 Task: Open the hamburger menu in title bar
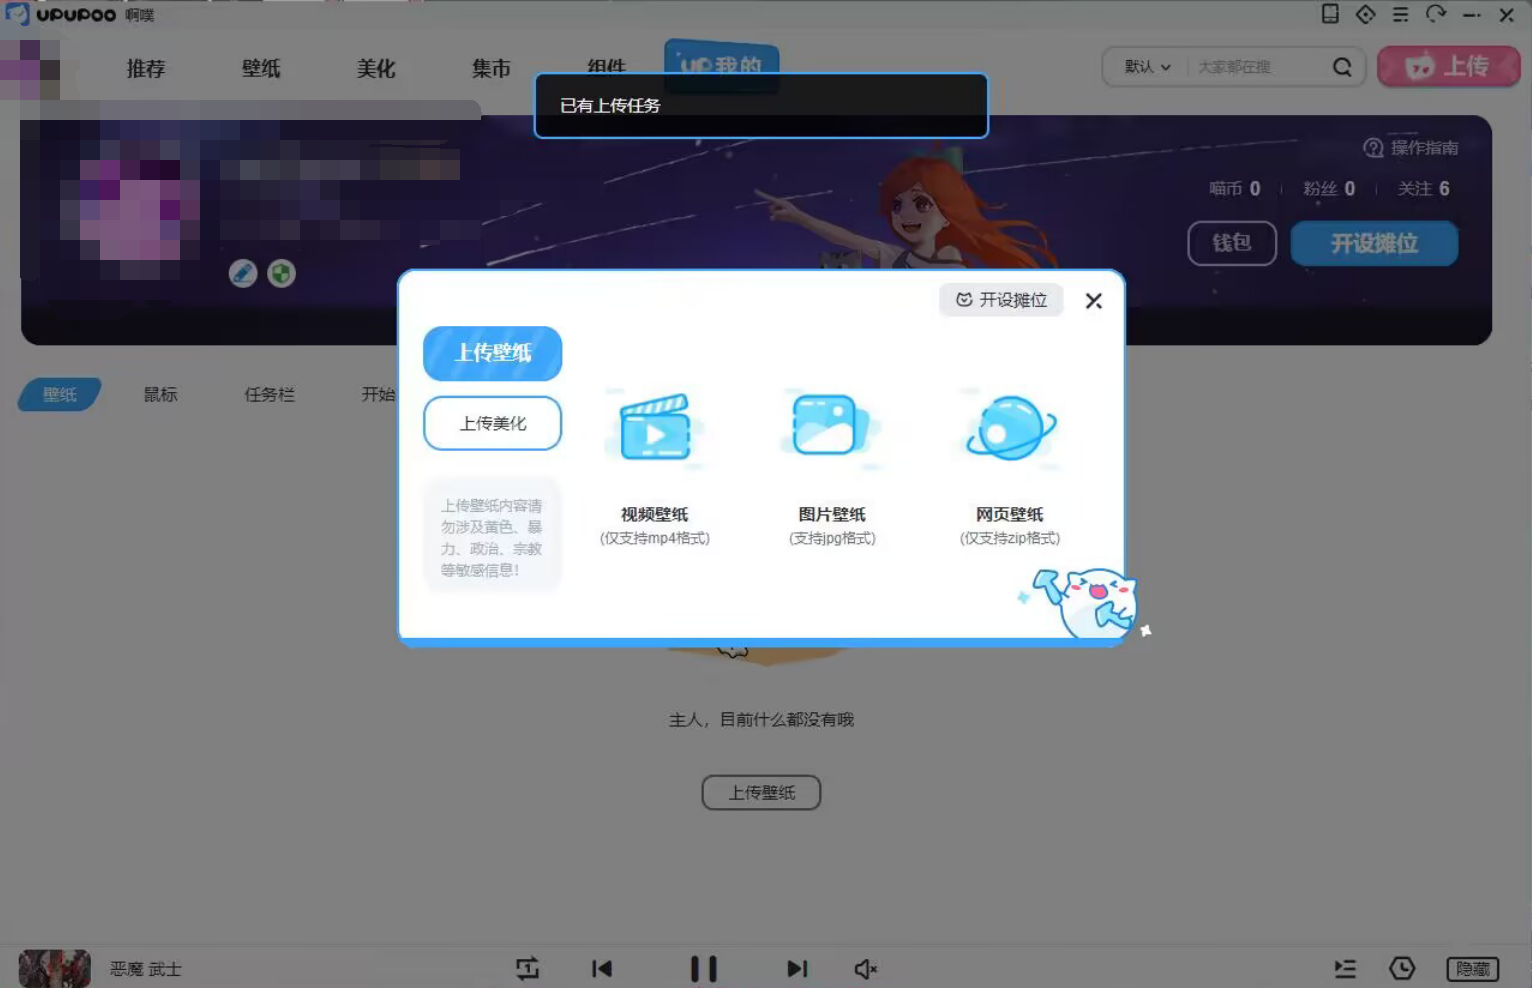coord(1400,15)
